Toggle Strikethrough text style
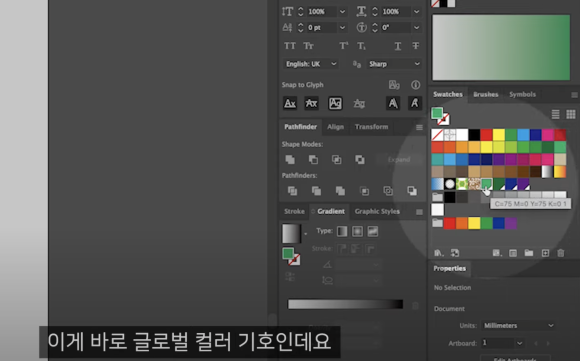 [416, 46]
